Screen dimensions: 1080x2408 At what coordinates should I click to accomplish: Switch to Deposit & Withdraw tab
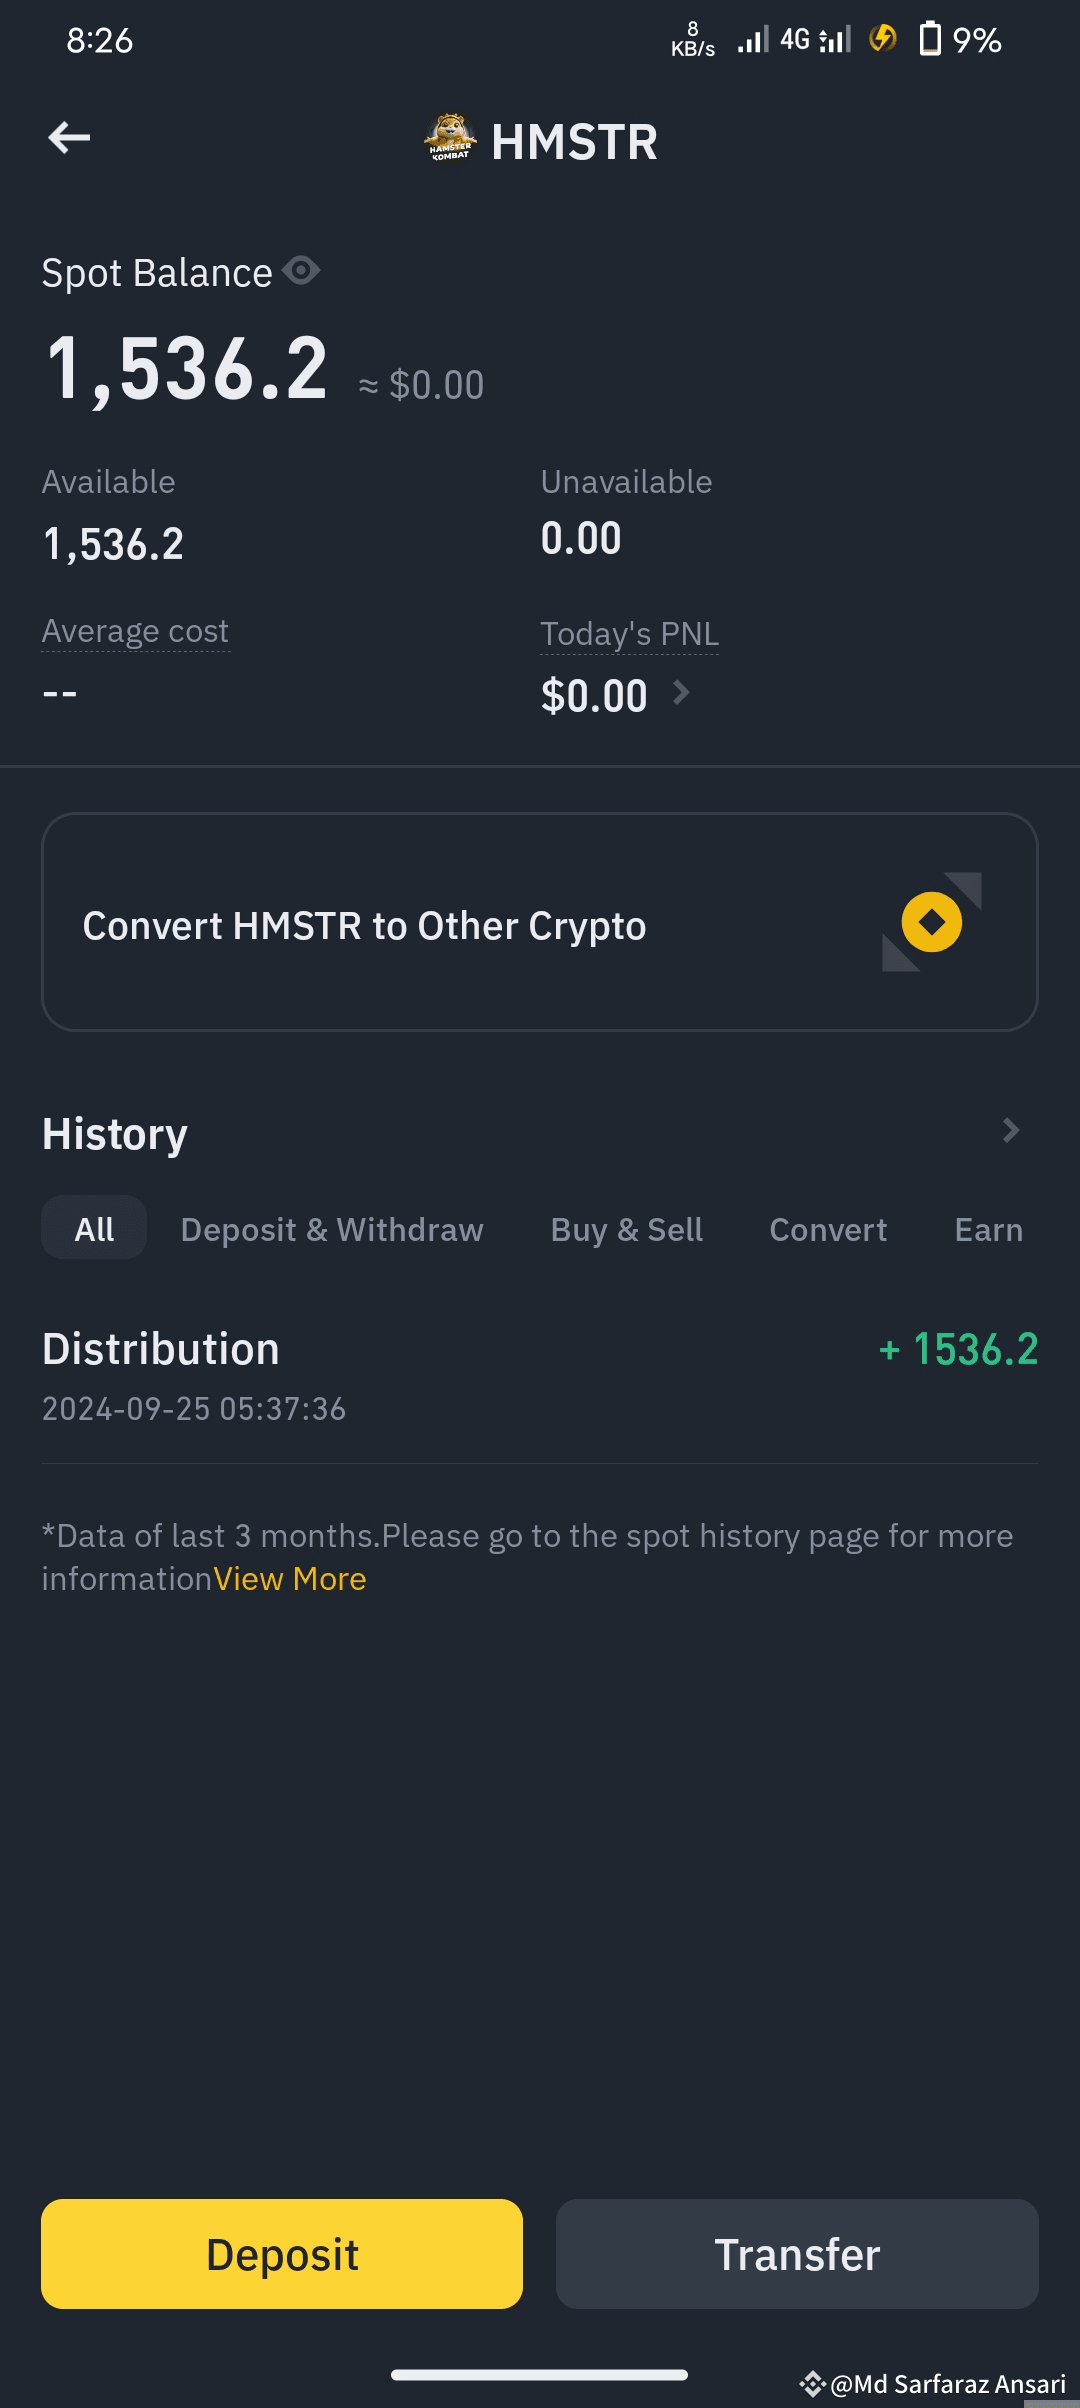pyautogui.click(x=332, y=1230)
